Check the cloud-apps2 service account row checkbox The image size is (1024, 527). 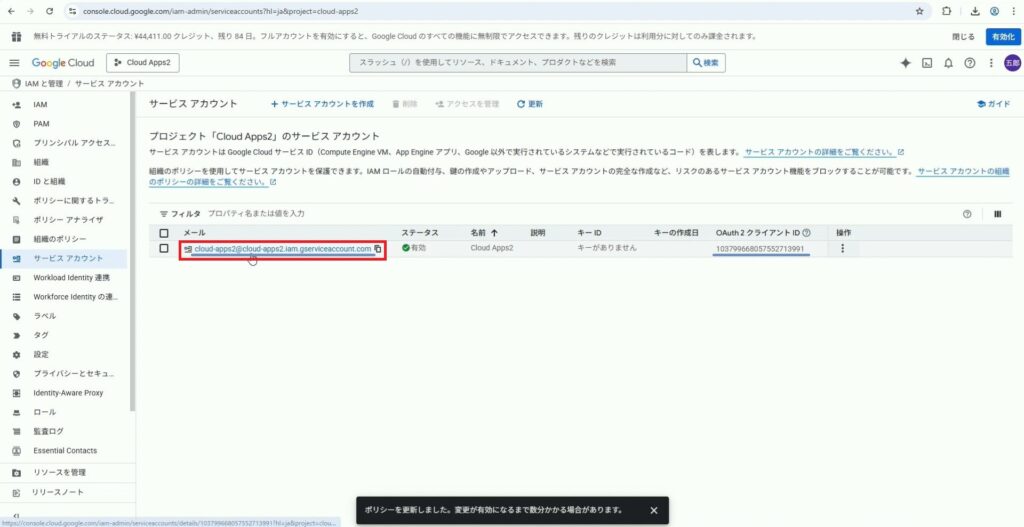(x=164, y=248)
